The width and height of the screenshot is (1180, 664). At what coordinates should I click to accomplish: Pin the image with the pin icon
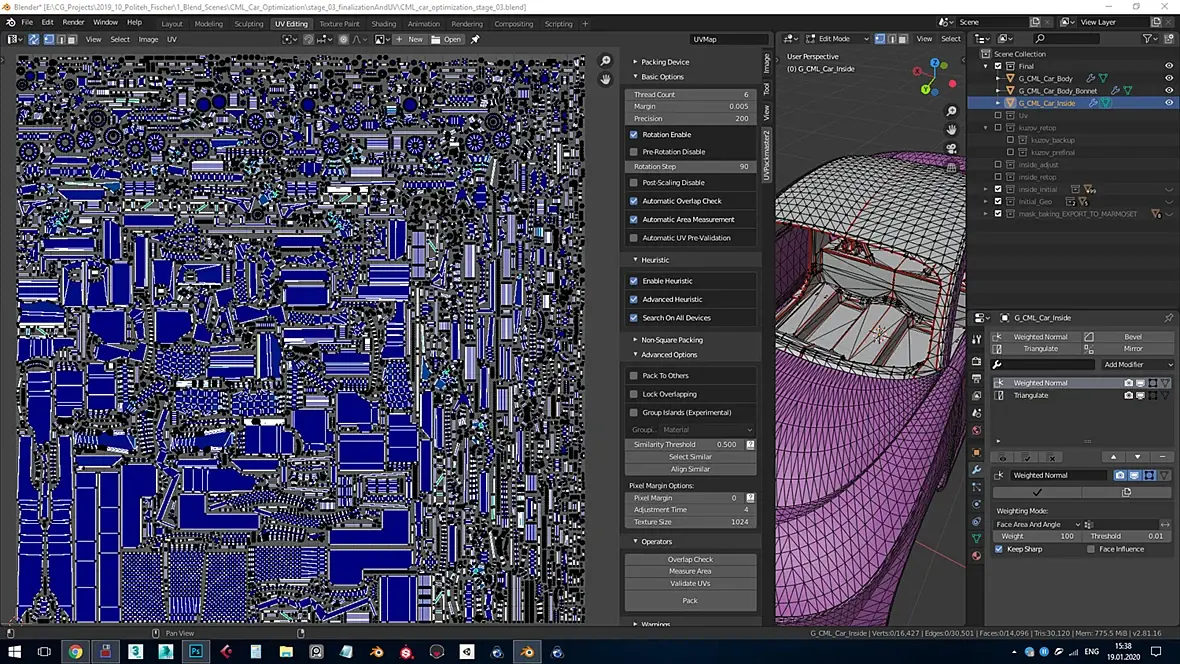point(475,39)
